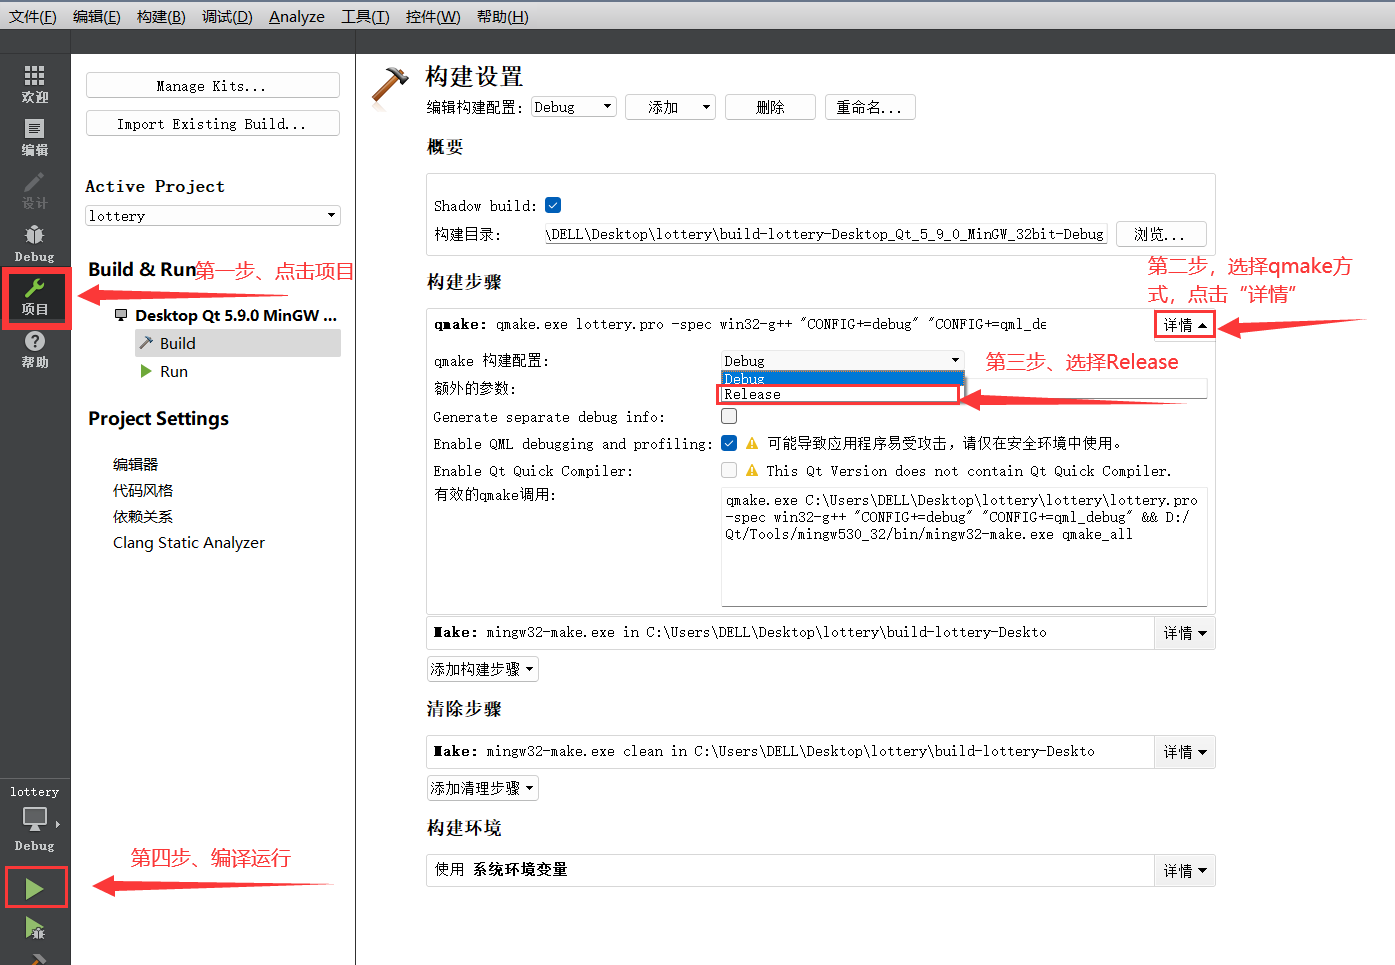Select Release in the qmake configuration list
This screenshot has height=965, width=1395.
[x=840, y=394]
